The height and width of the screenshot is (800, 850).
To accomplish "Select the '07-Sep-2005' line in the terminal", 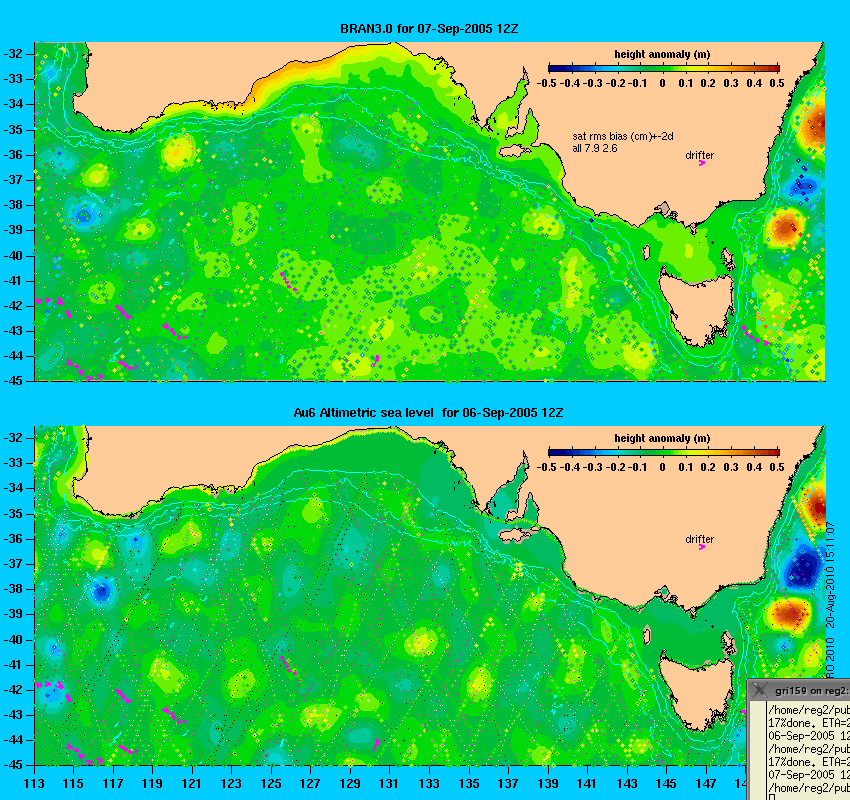I will click(x=809, y=775).
